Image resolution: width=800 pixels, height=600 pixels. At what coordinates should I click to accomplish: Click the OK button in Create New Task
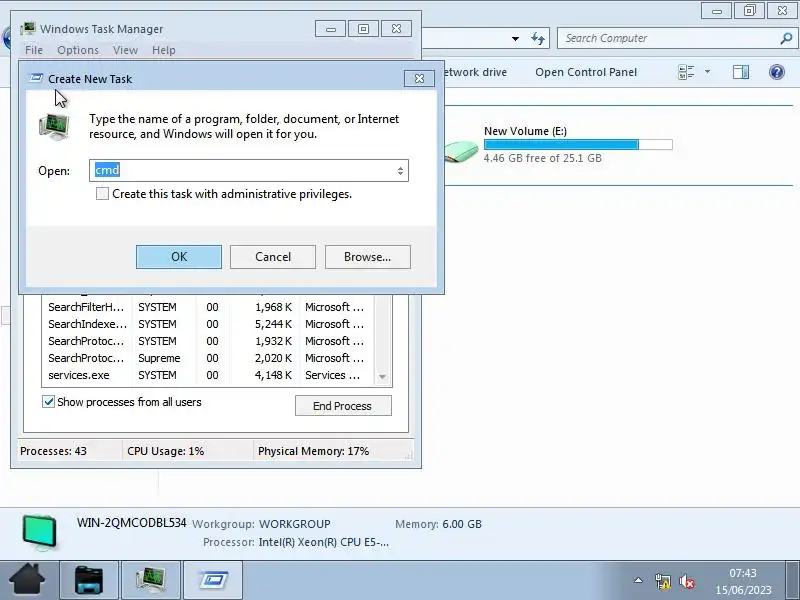click(x=179, y=257)
